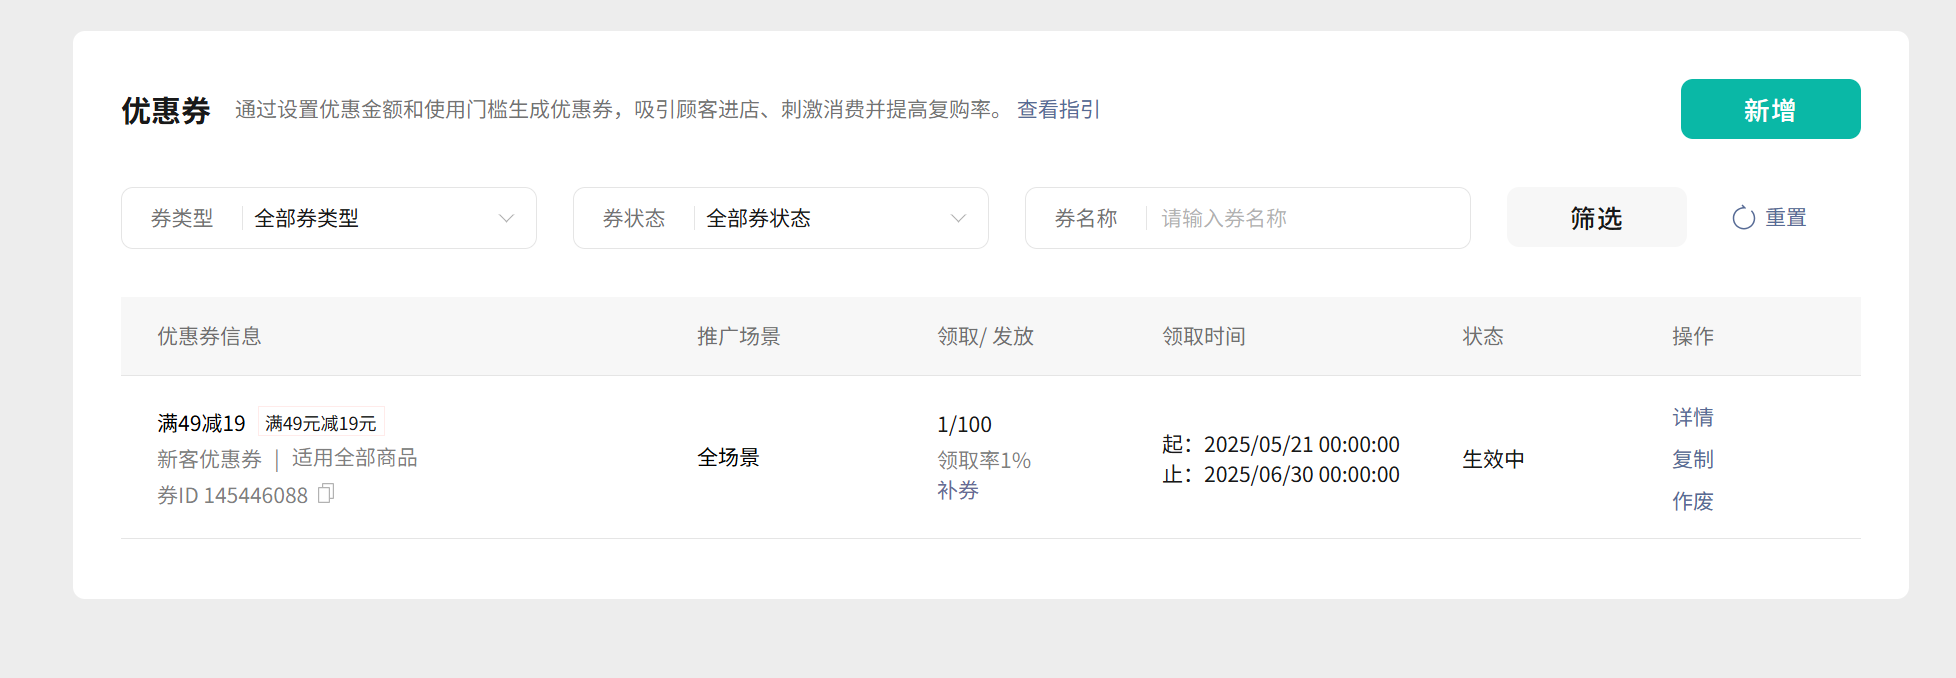The height and width of the screenshot is (678, 1956).
Task: Click 适用全部商品 text
Action: tap(355, 458)
